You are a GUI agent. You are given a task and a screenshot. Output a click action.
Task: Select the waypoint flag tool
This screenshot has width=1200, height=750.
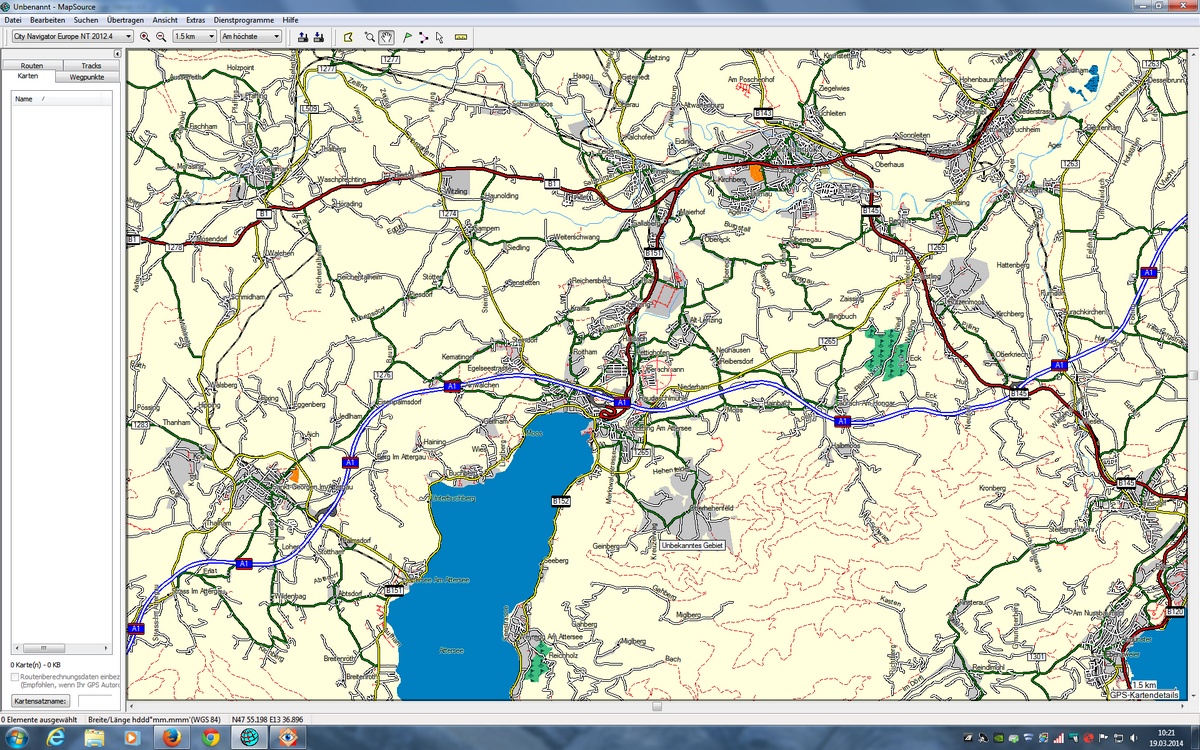pyautogui.click(x=407, y=36)
